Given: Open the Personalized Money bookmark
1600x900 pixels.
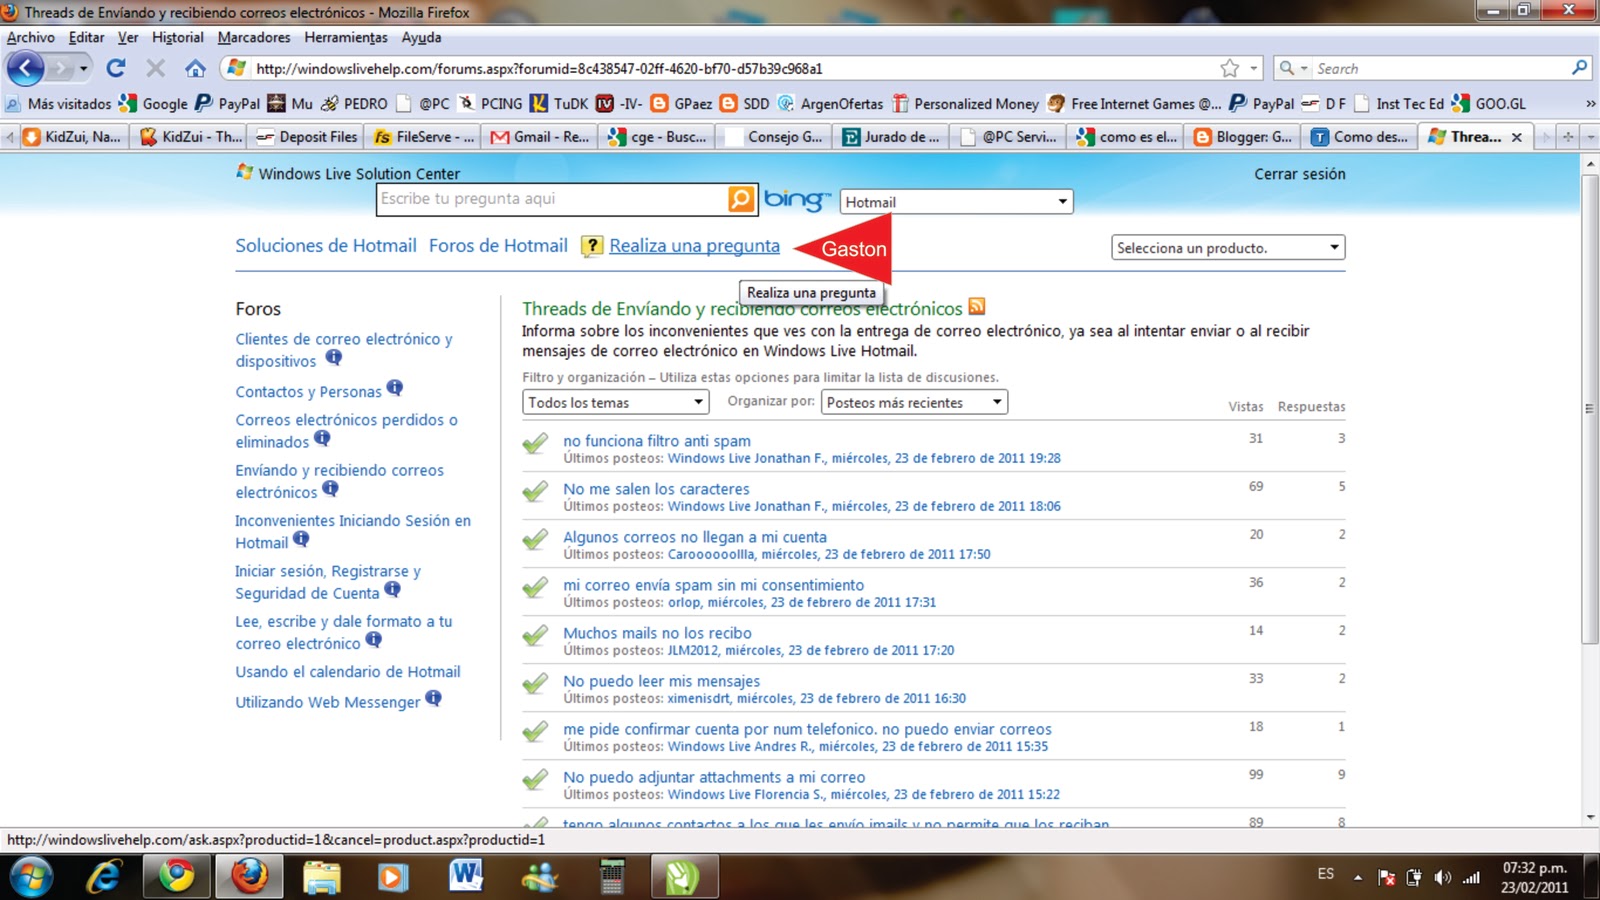Looking at the screenshot, I should 966,103.
